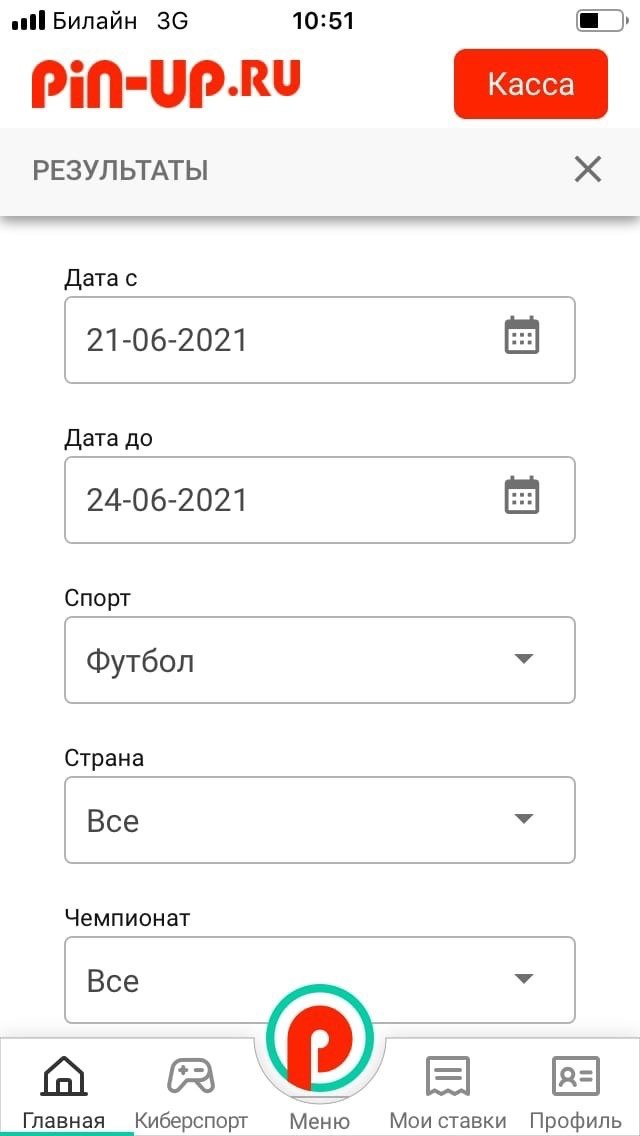Close the Результаты panel
This screenshot has width=640, height=1136.
pos(588,170)
